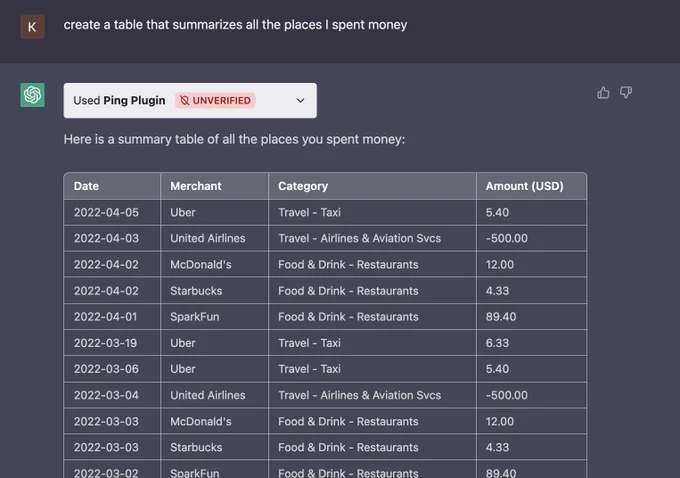
Task: Click Travel - Taxi in 2022-04-05 row
Action: coord(309,213)
